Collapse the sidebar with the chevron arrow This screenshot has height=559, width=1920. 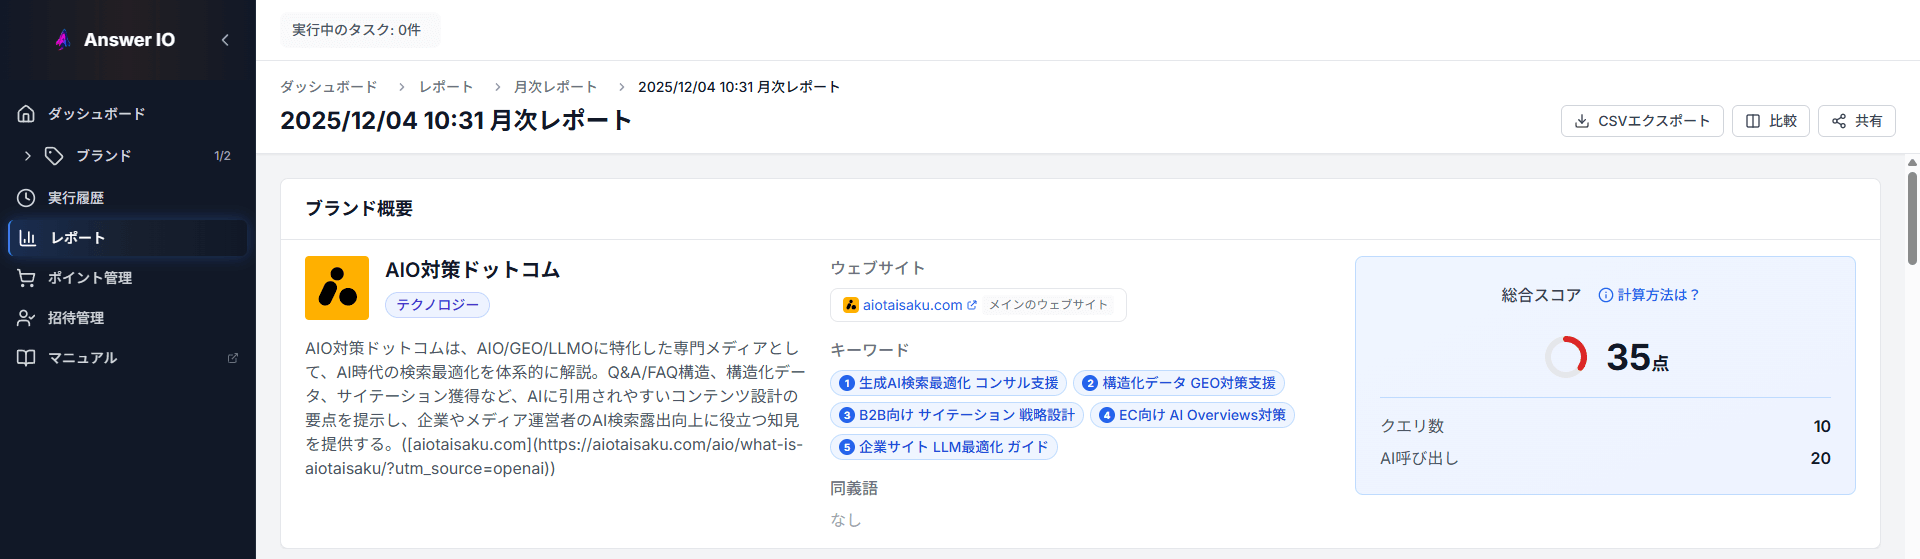tap(225, 40)
